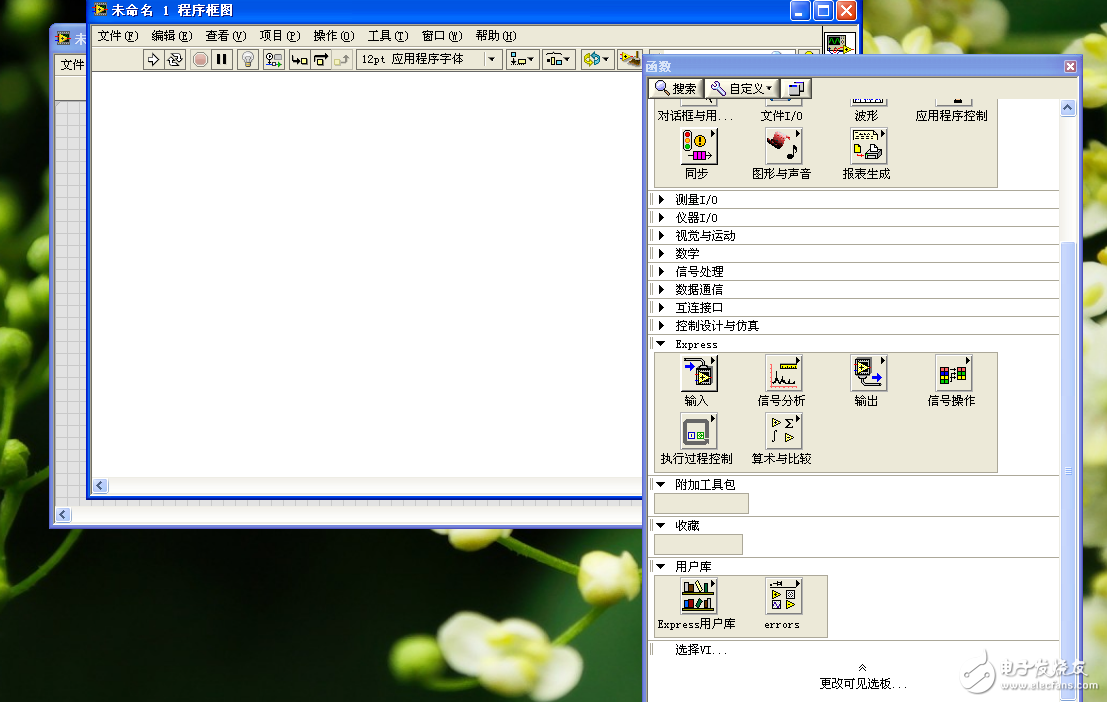Screen dimensions: 1107x702
Task: Toggle Retain Wire Values in the toolbar
Action: click(274, 59)
